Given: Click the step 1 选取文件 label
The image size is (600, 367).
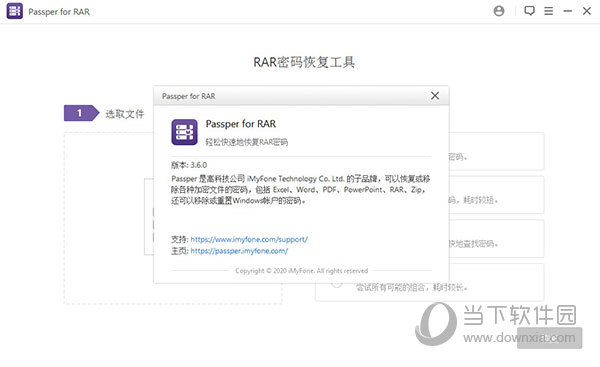Looking at the screenshot, I should coord(124,114).
